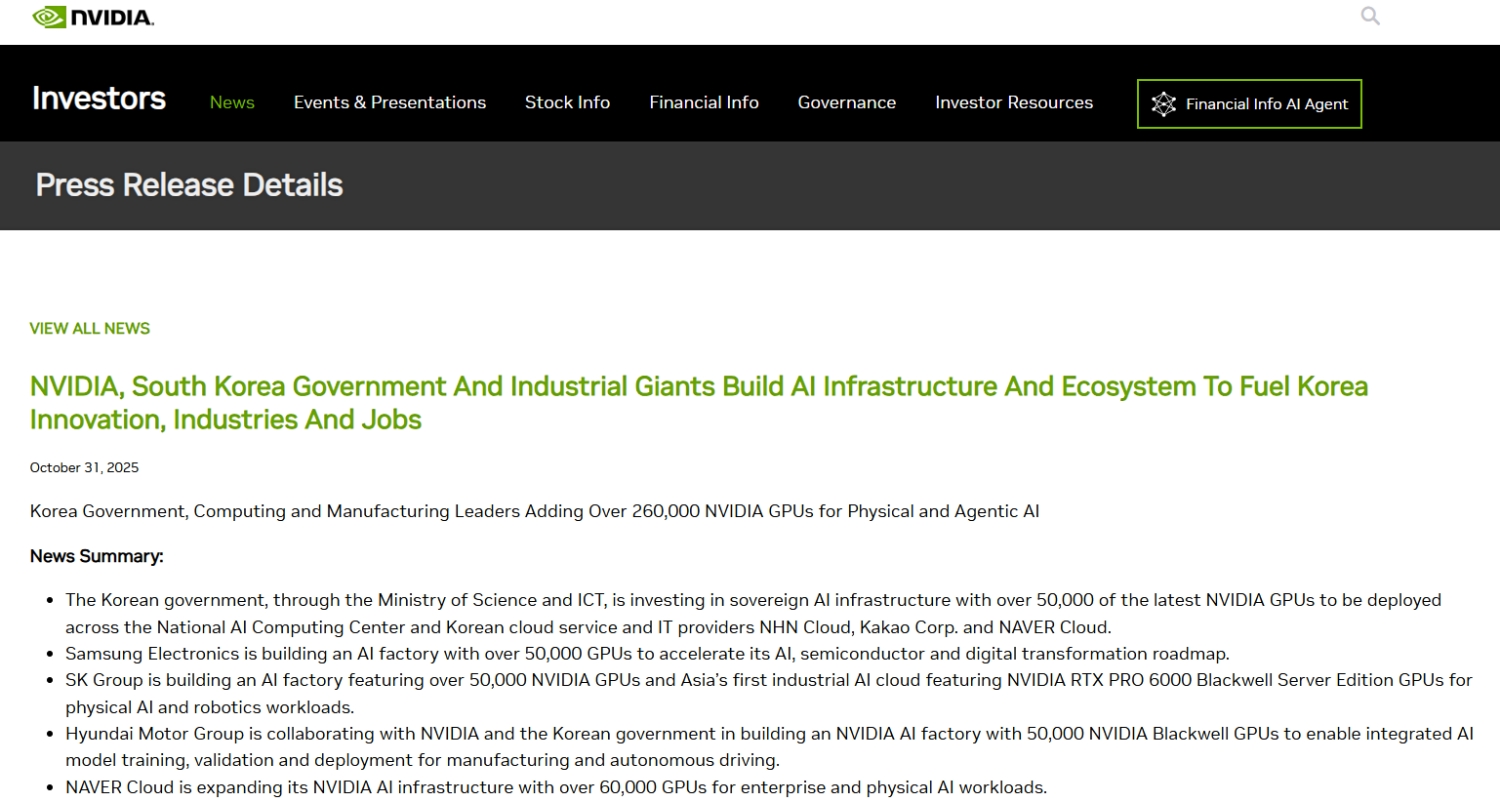Click the Samsung Electronics bullet point
This screenshot has height=802, width=1500.
[x=646, y=654]
